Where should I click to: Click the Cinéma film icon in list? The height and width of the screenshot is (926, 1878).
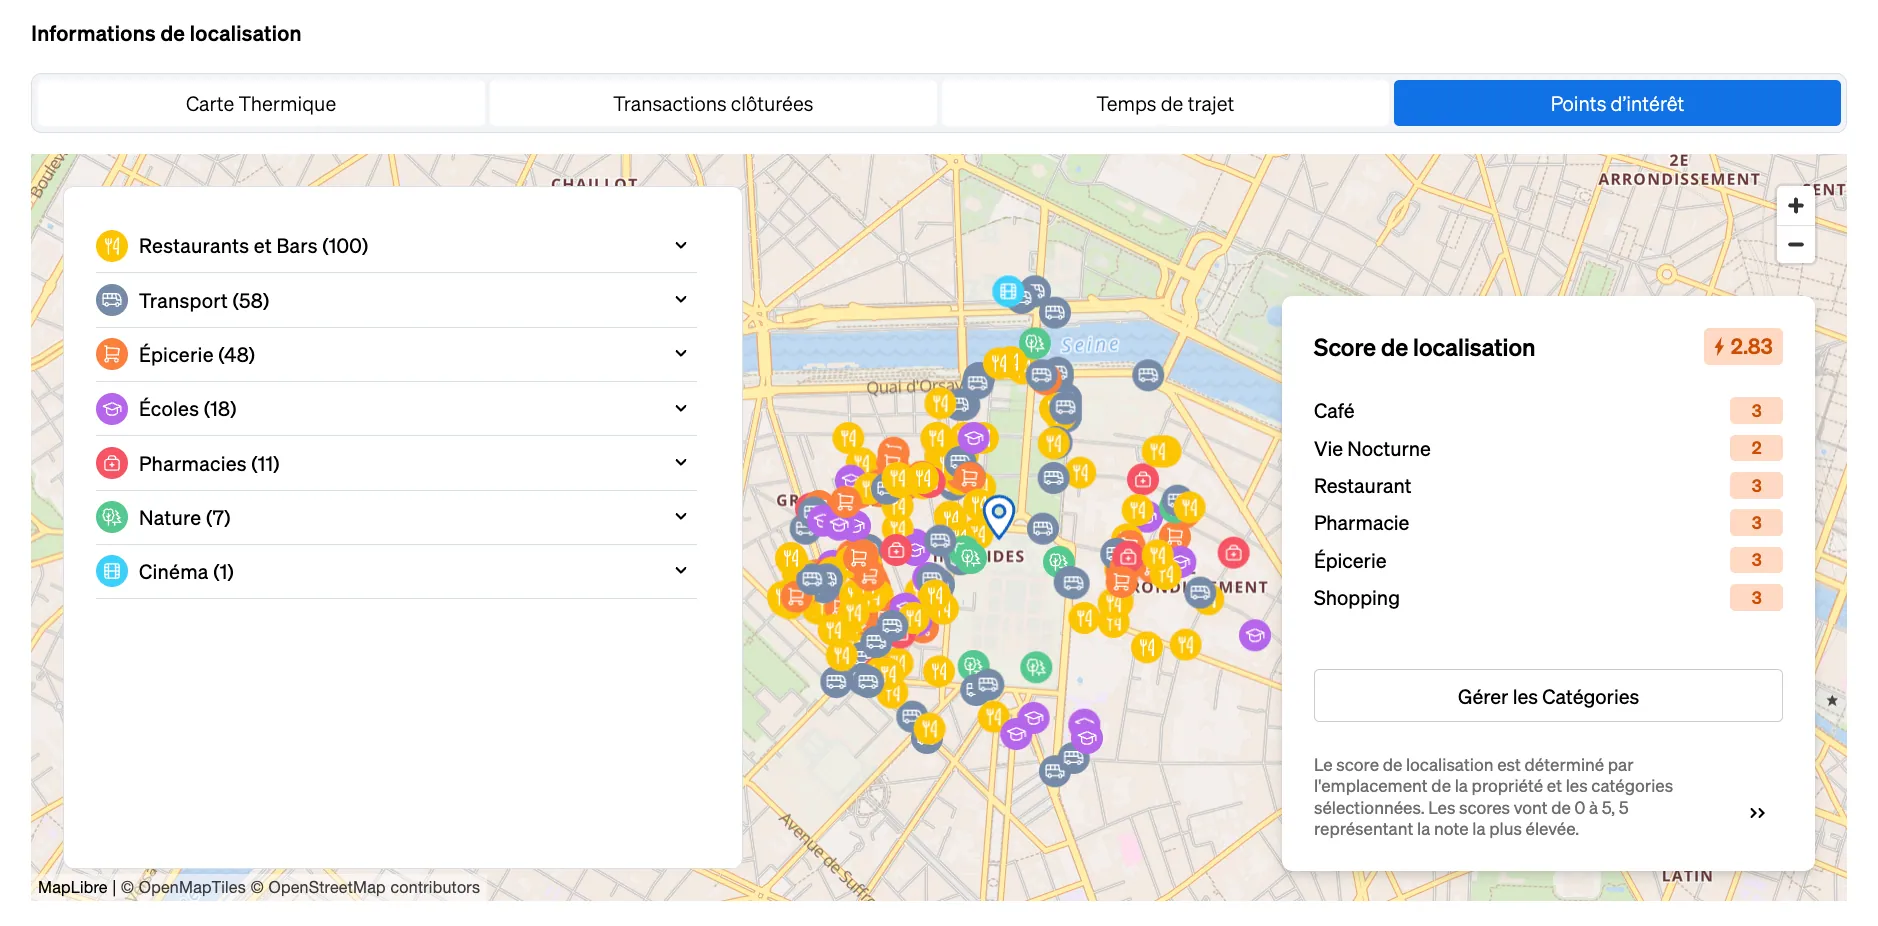pos(112,571)
